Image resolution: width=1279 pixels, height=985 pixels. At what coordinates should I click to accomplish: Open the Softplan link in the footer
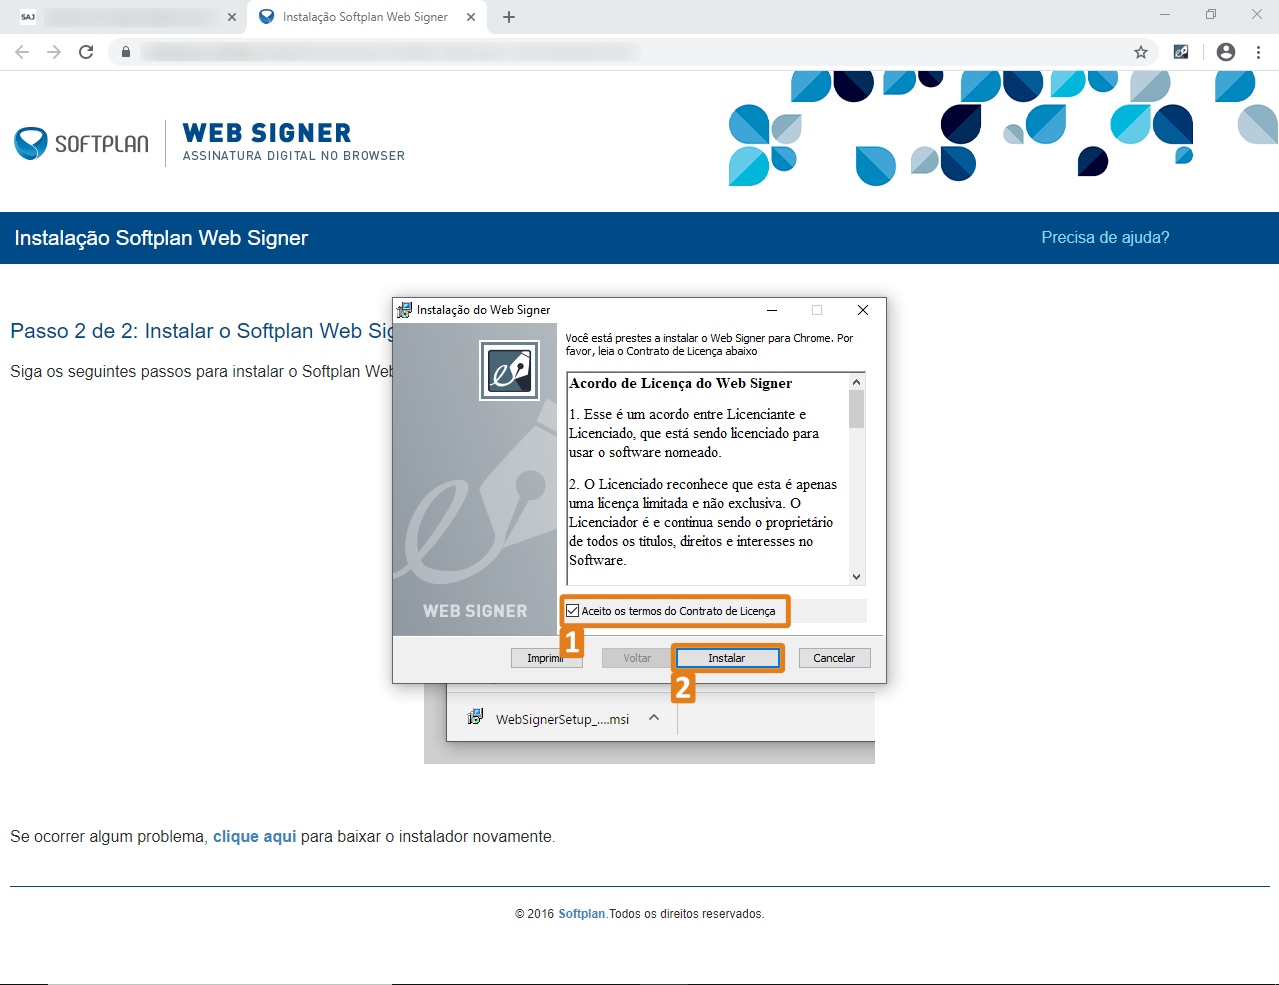pyautogui.click(x=582, y=914)
